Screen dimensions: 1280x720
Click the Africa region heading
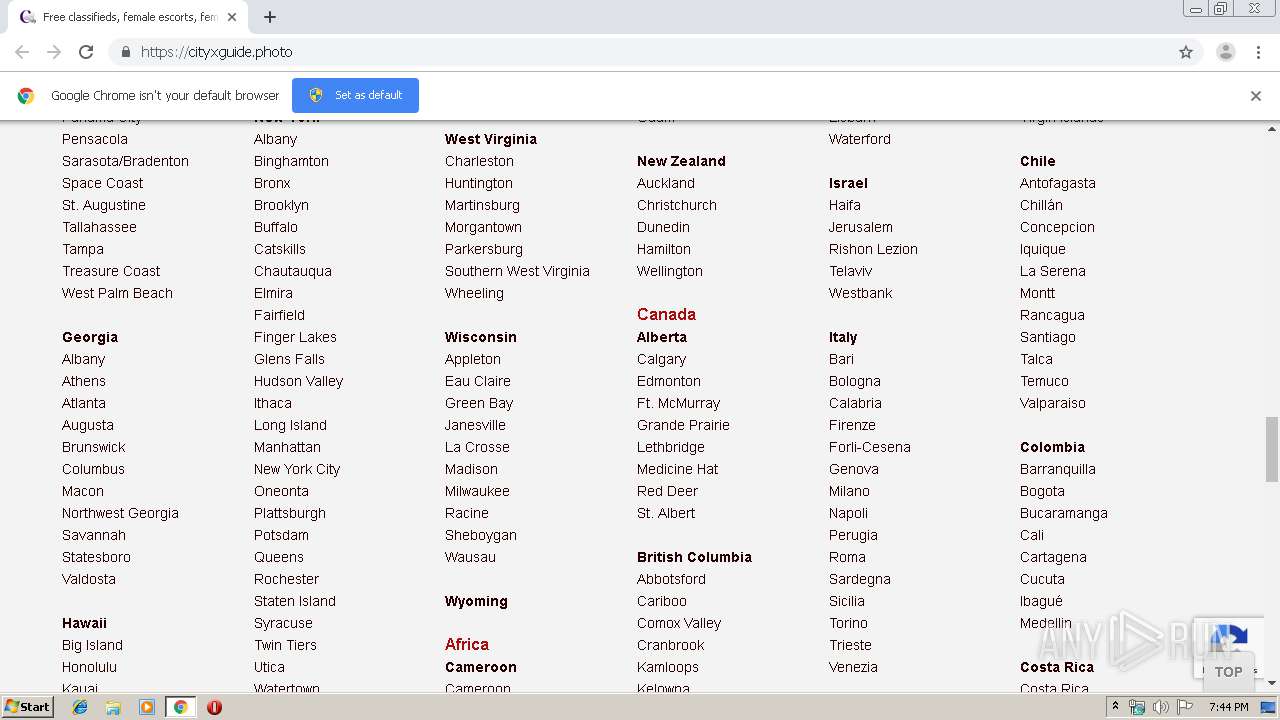467,644
